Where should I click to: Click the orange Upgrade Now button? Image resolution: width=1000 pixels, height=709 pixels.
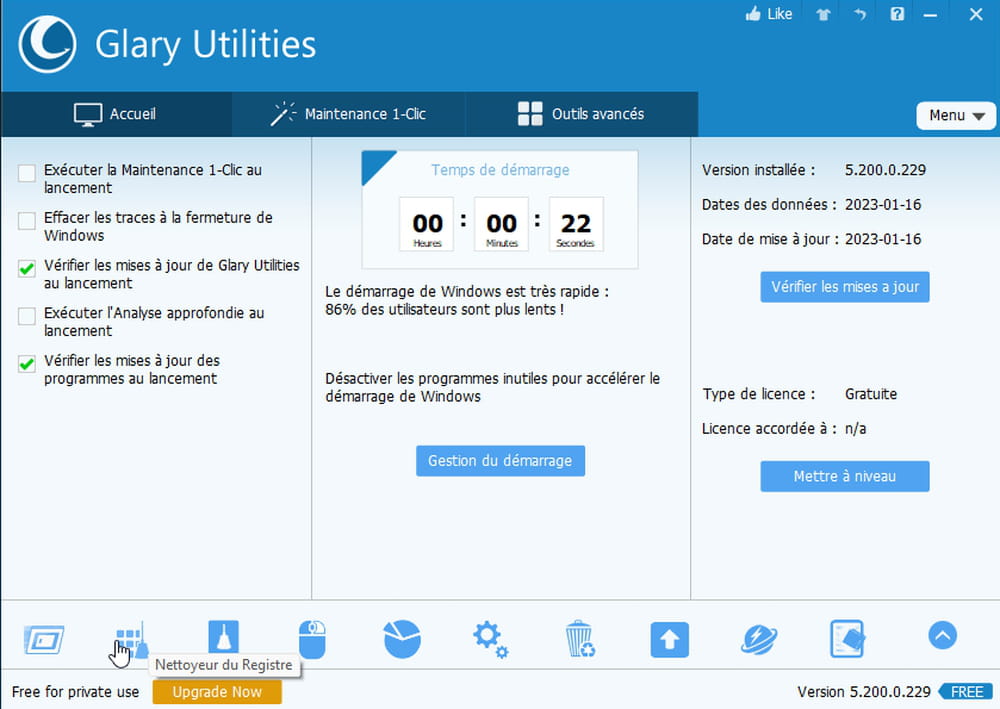click(217, 692)
